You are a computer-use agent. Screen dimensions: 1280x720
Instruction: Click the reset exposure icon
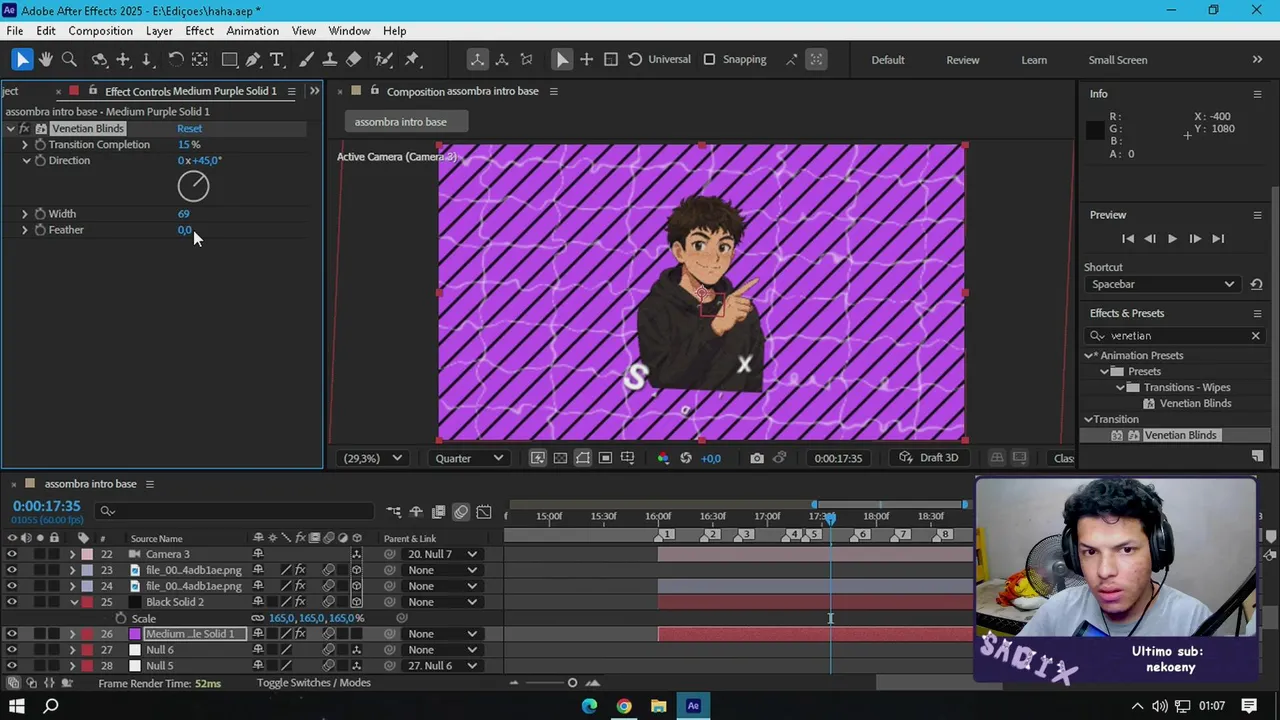point(685,458)
